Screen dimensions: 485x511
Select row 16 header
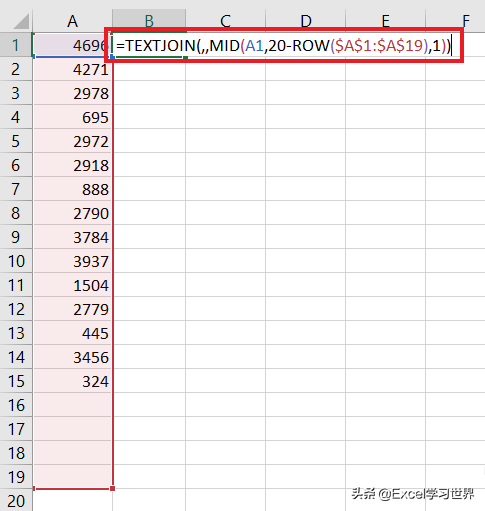[x=16, y=405]
